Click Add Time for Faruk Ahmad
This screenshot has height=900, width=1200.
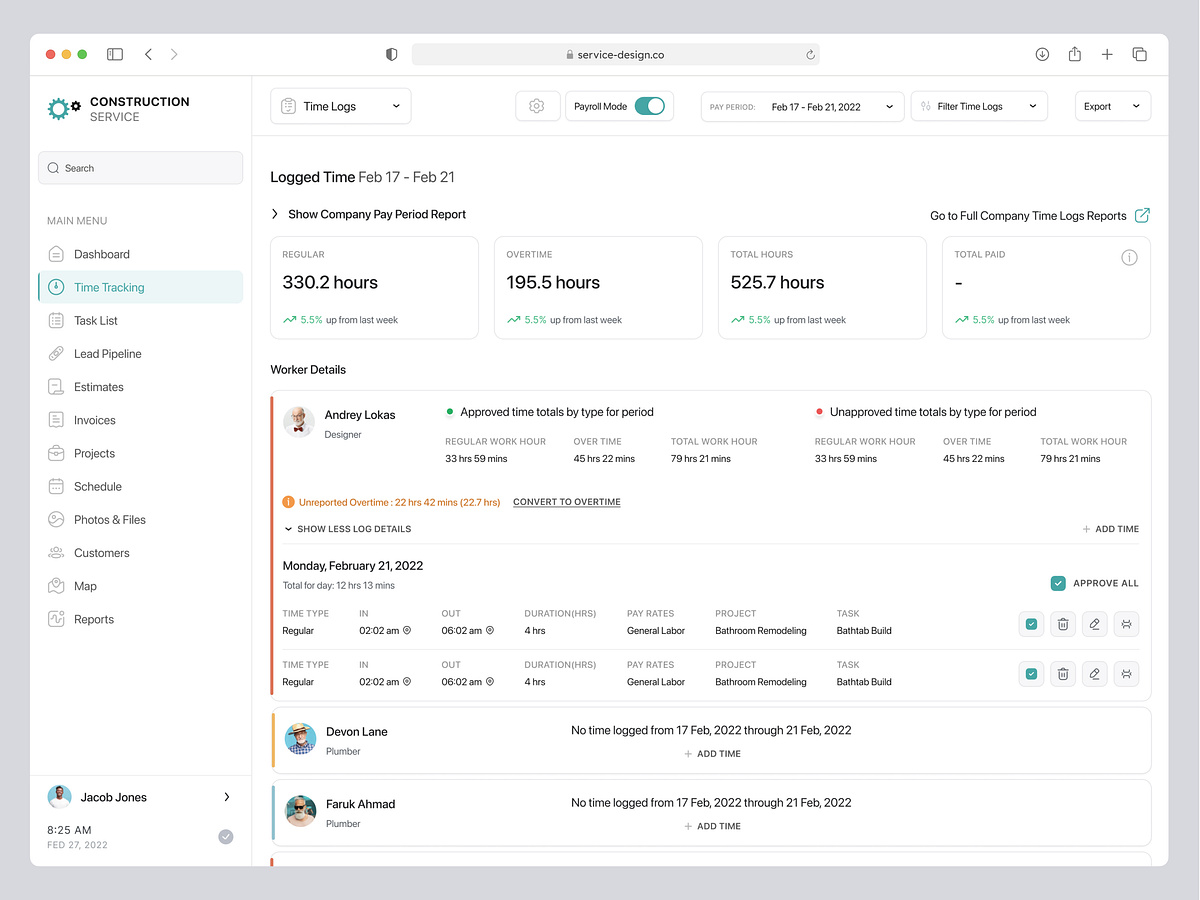(712, 826)
